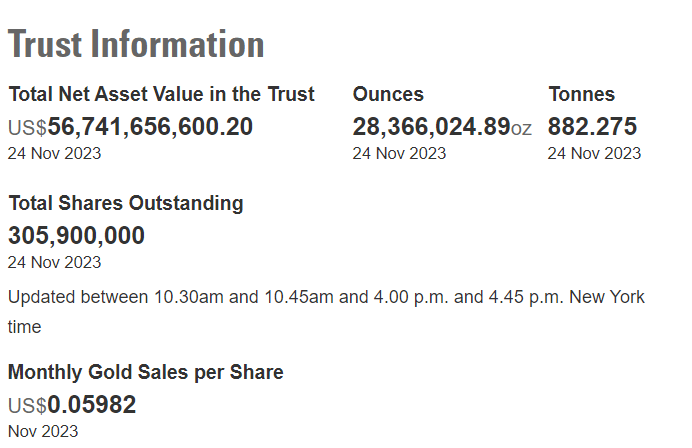Click the Trust Information heading
Image resolution: width=692 pixels, height=448 pixels.
click(x=136, y=45)
